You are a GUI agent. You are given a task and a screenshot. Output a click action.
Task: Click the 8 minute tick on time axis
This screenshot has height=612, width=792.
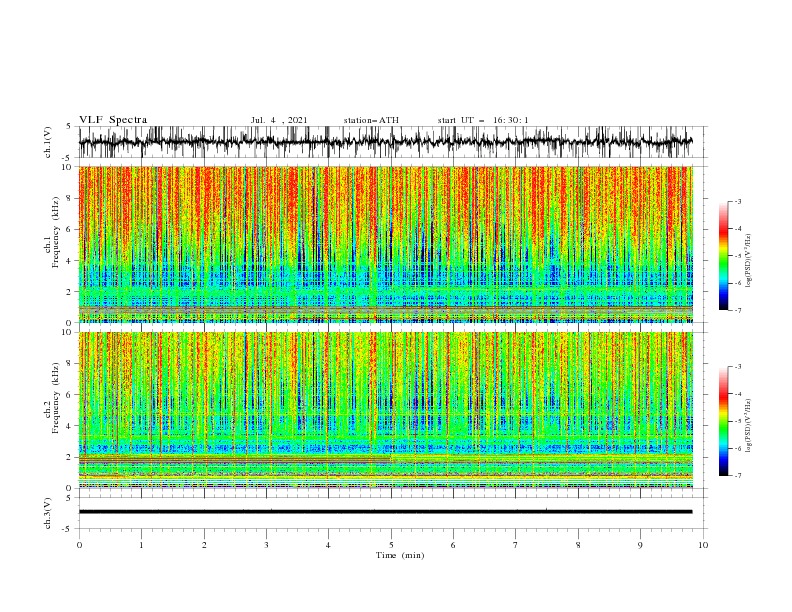pos(578,545)
